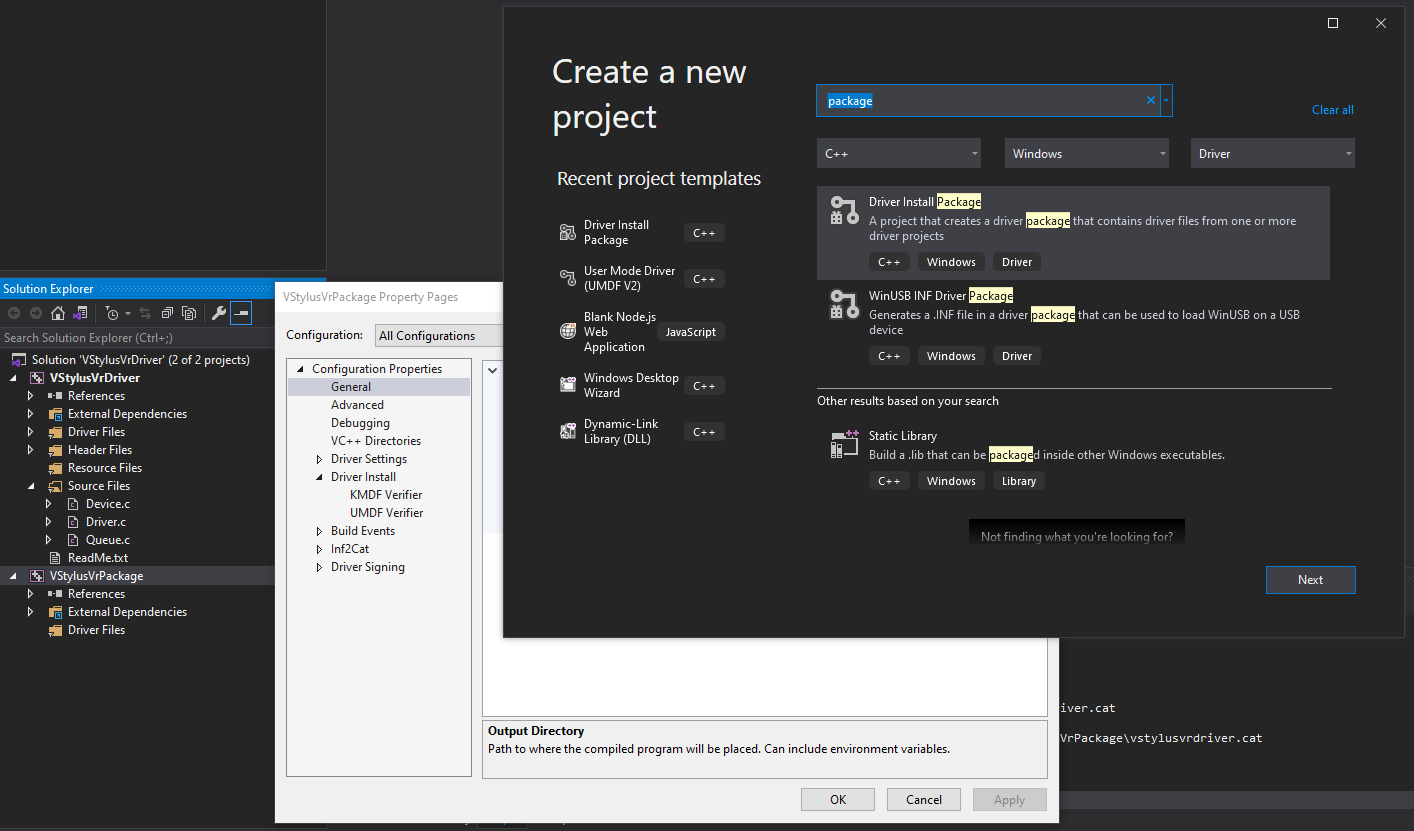Navigate Home in the Solution Explorer toolbar

[x=57, y=313]
